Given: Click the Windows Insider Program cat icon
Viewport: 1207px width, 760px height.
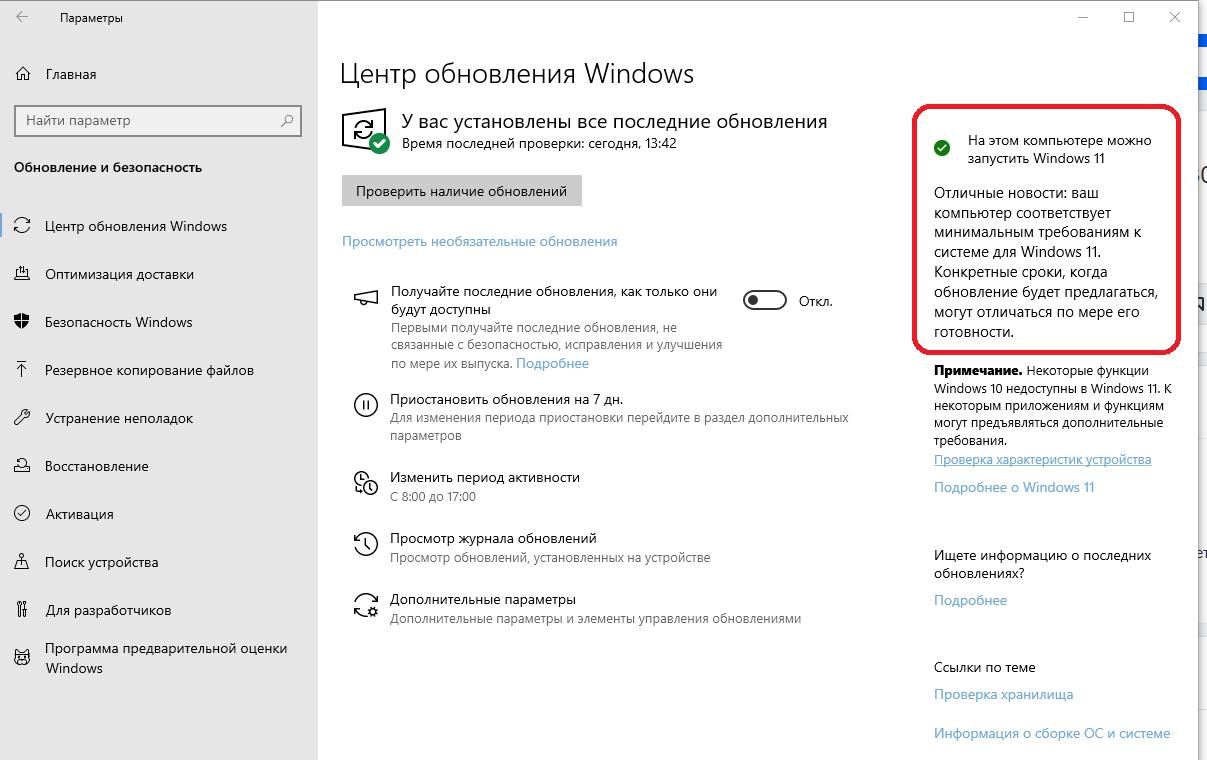Looking at the screenshot, I should (x=23, y=658).
